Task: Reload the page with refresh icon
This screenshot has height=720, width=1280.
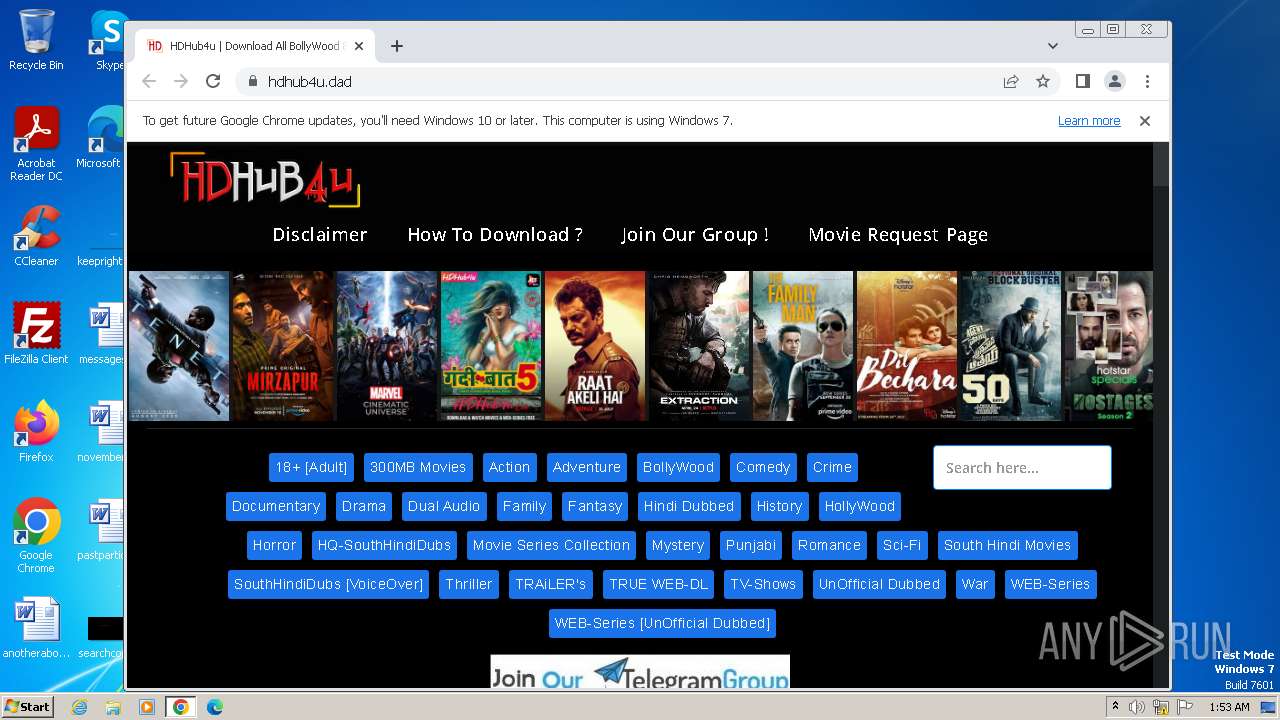Action: pyautogui.click(x=213, y=81)
